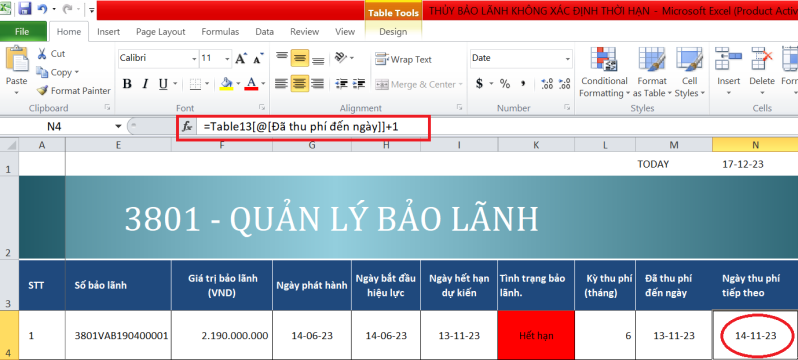
Task: Click the Increase Decimal icon
Action: point(547,84)
